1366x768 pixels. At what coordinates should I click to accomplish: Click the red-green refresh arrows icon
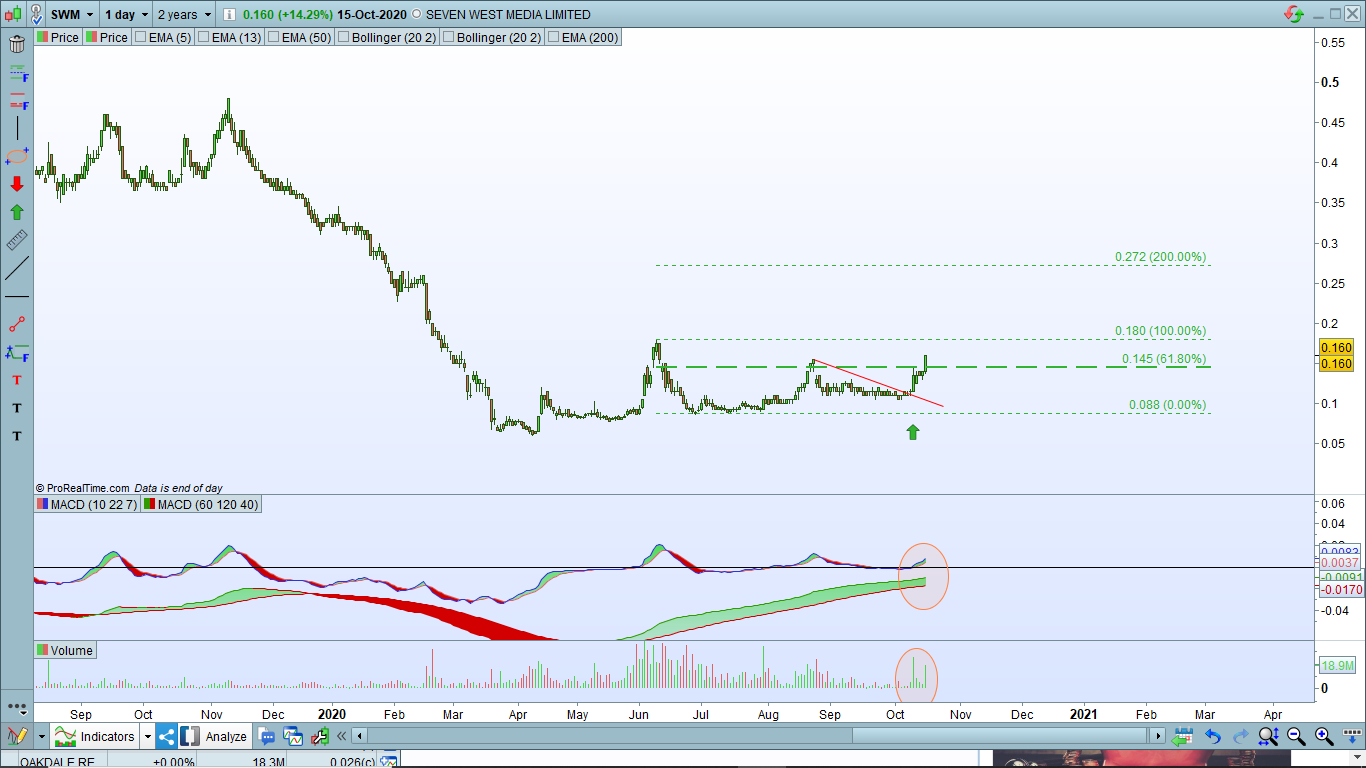click(1294, 14)
